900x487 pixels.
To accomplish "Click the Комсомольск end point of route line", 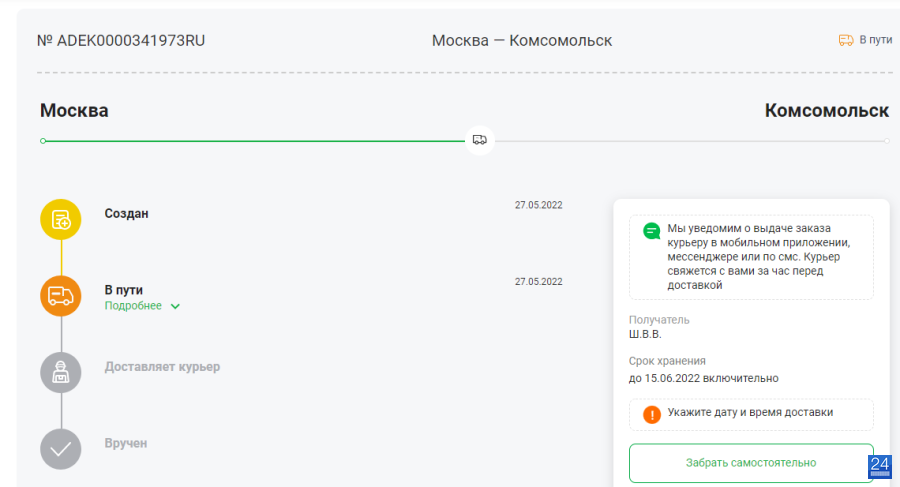I will pos(887,141).
